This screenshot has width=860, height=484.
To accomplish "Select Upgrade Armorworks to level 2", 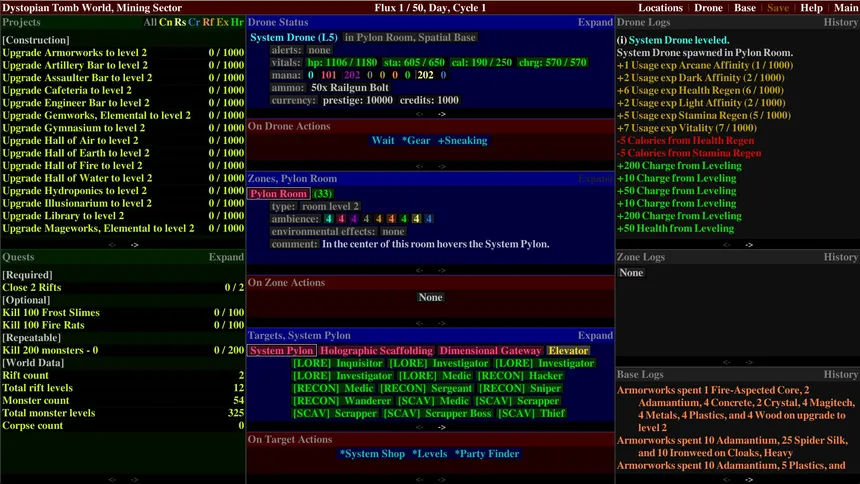I will tap(123, 53).
